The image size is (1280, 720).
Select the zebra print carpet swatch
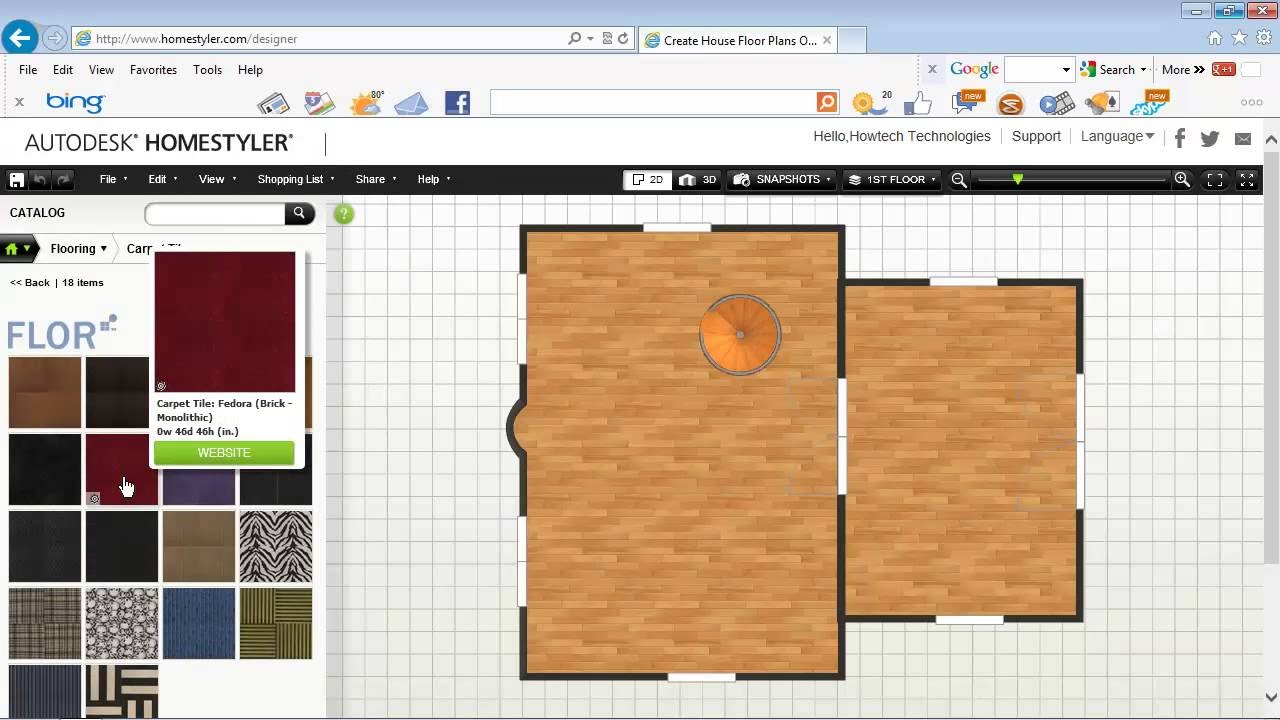(276, 546)
